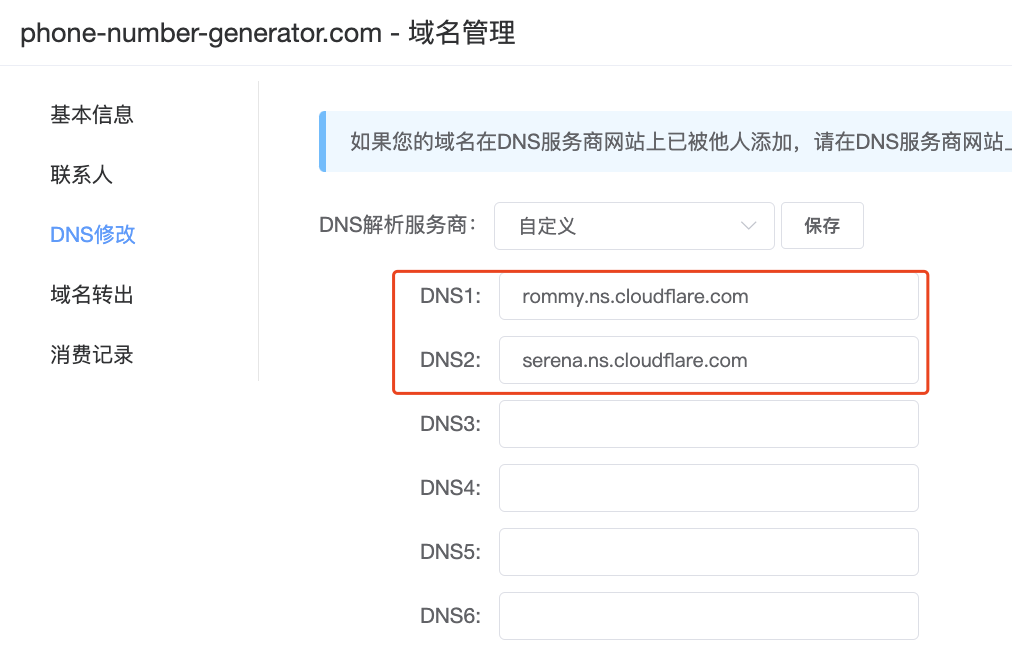The image size is (1012, 653).
Task: Go to 联系人 in the sidebar
Action: (81, 175)
